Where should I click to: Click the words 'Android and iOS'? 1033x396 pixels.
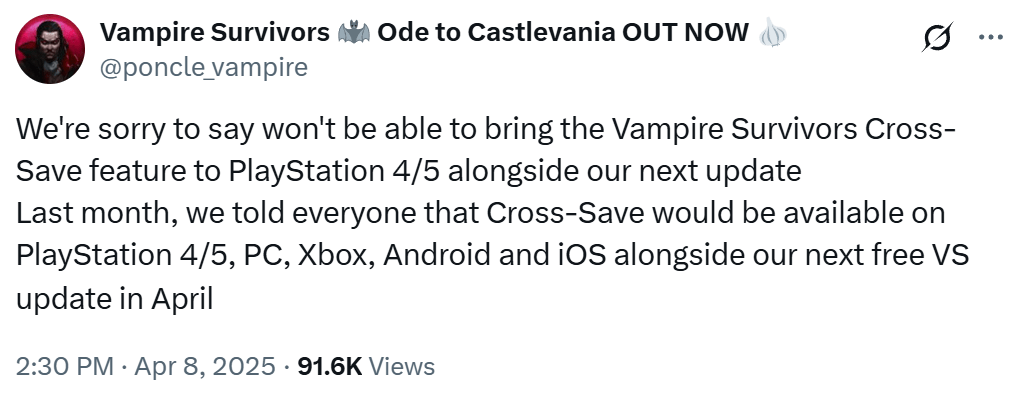494,256
